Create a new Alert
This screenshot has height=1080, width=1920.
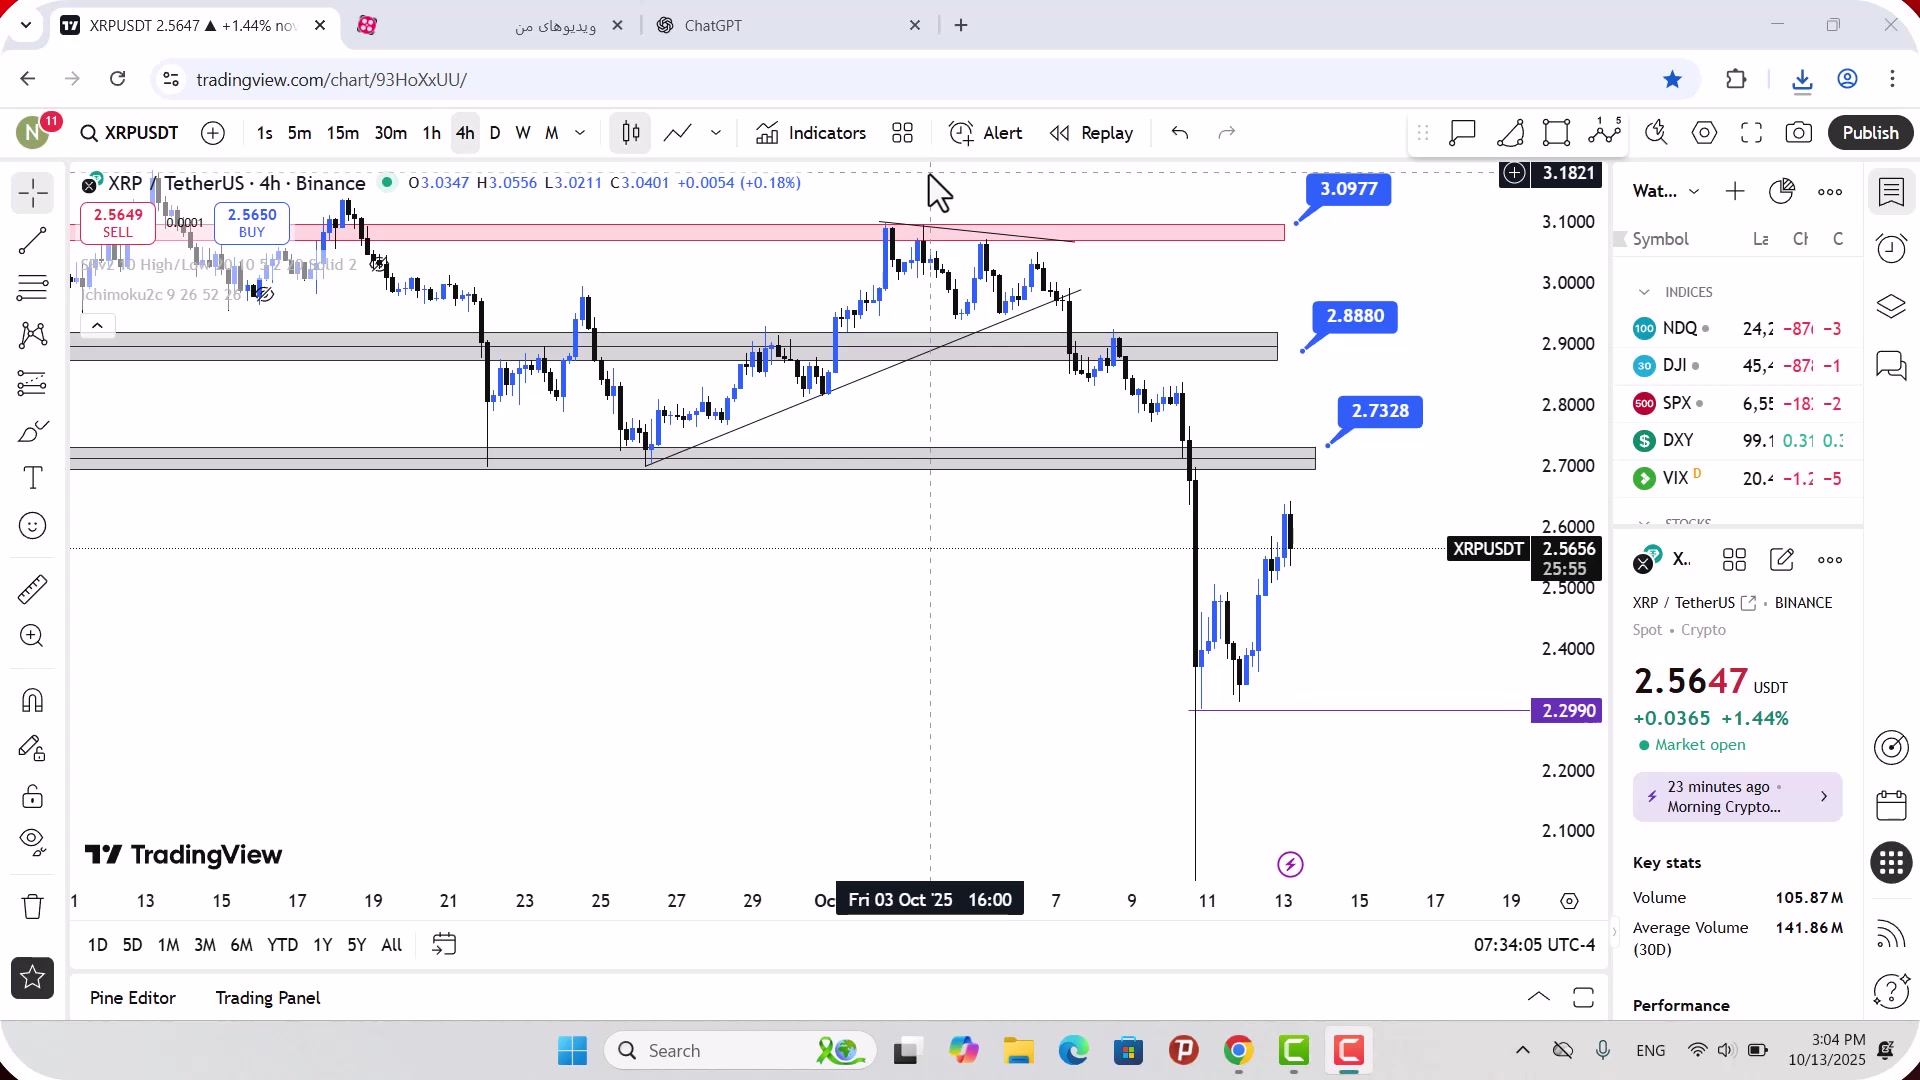986,133
